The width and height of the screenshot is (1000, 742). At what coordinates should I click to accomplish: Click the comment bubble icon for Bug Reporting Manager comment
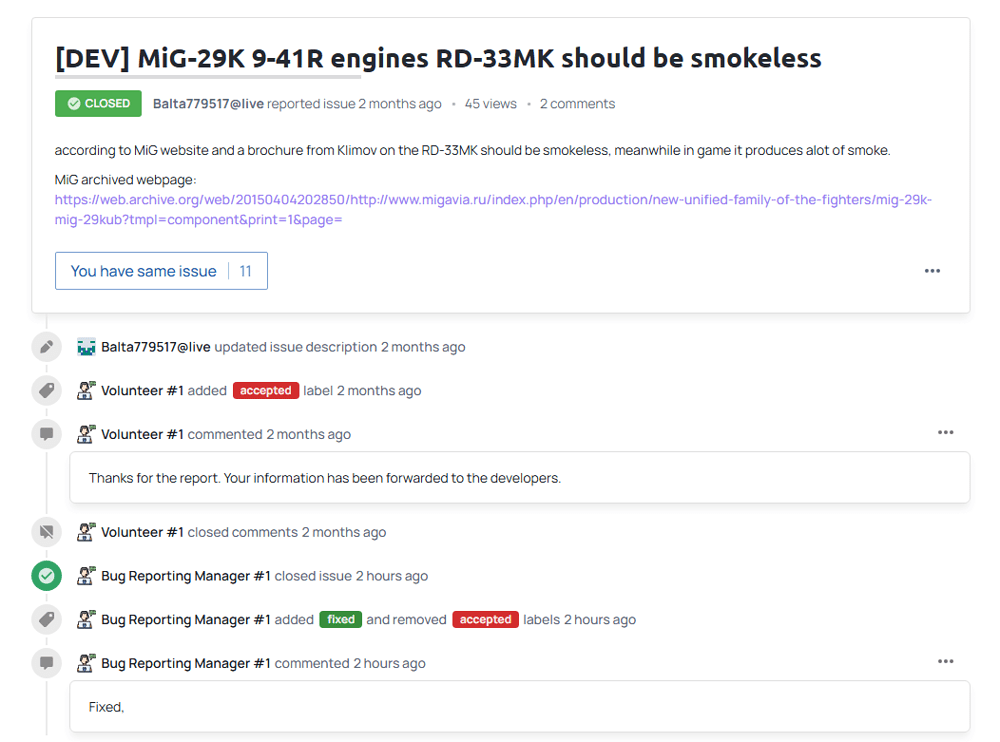coord(47,663)
